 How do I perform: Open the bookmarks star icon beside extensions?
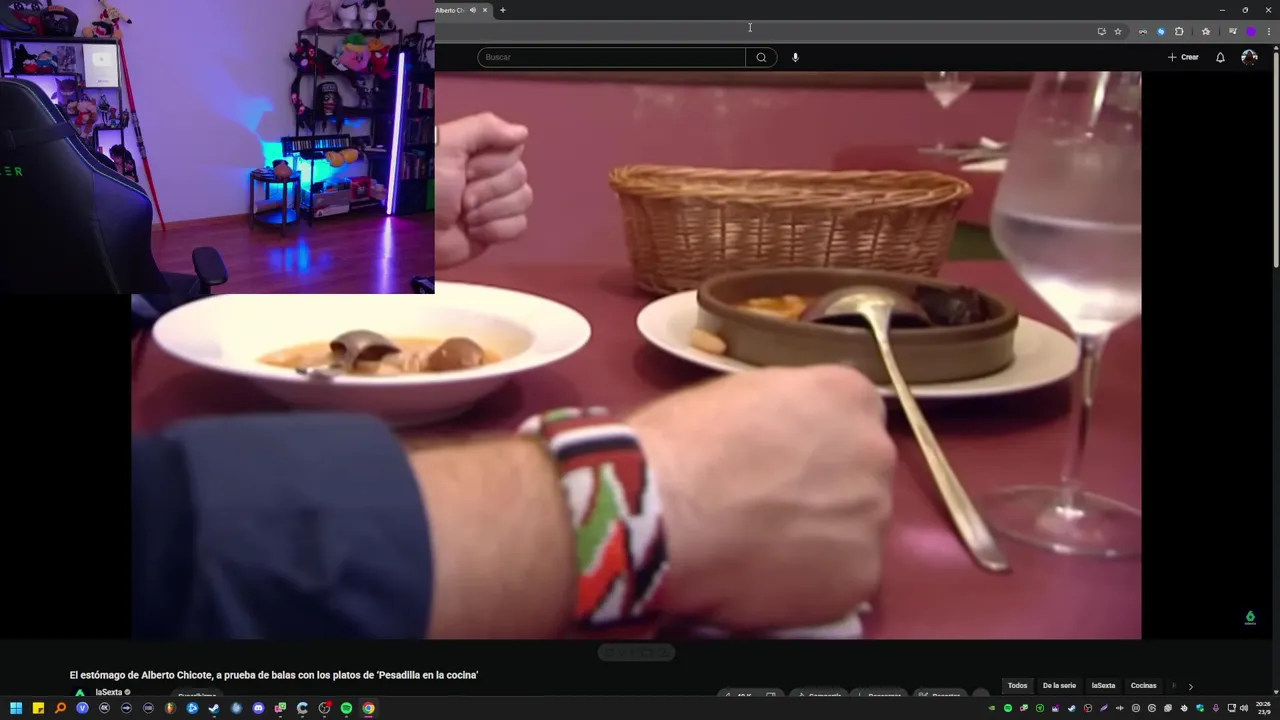pos(1206,31)
